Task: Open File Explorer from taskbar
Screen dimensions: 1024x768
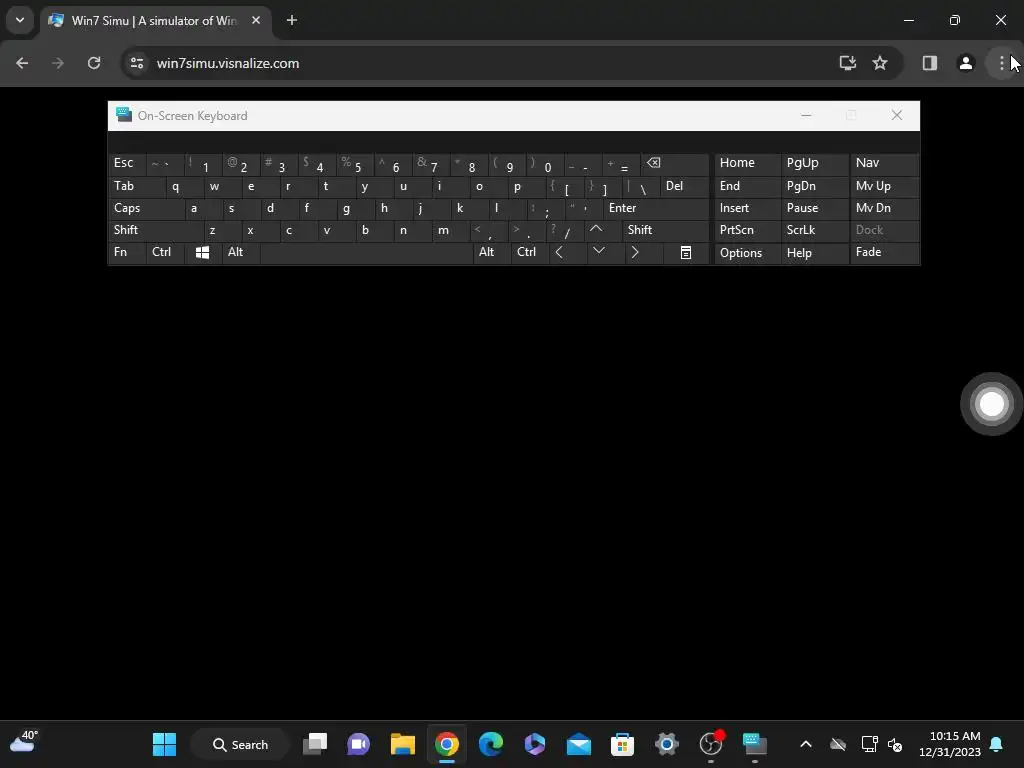Action: click(x=403, y=744)
